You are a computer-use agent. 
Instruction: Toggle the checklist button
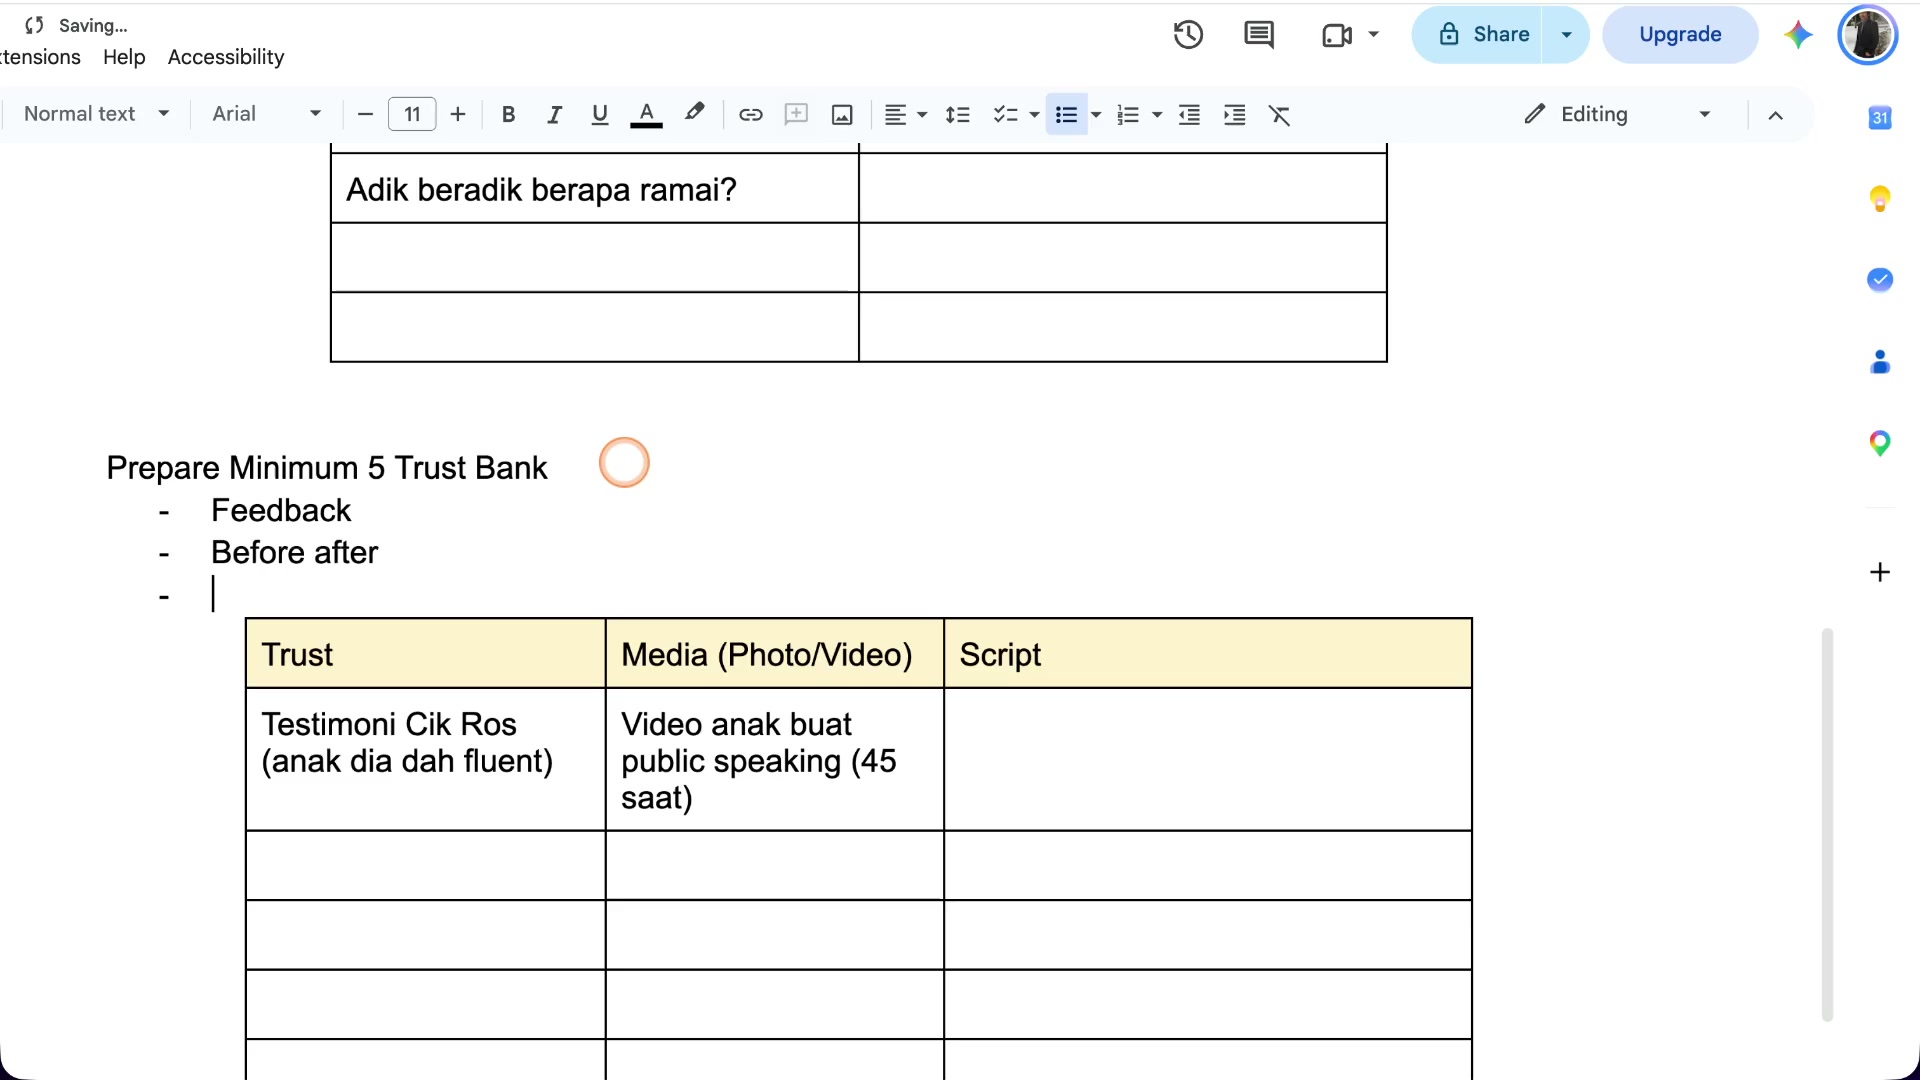tap(1005, 115)
